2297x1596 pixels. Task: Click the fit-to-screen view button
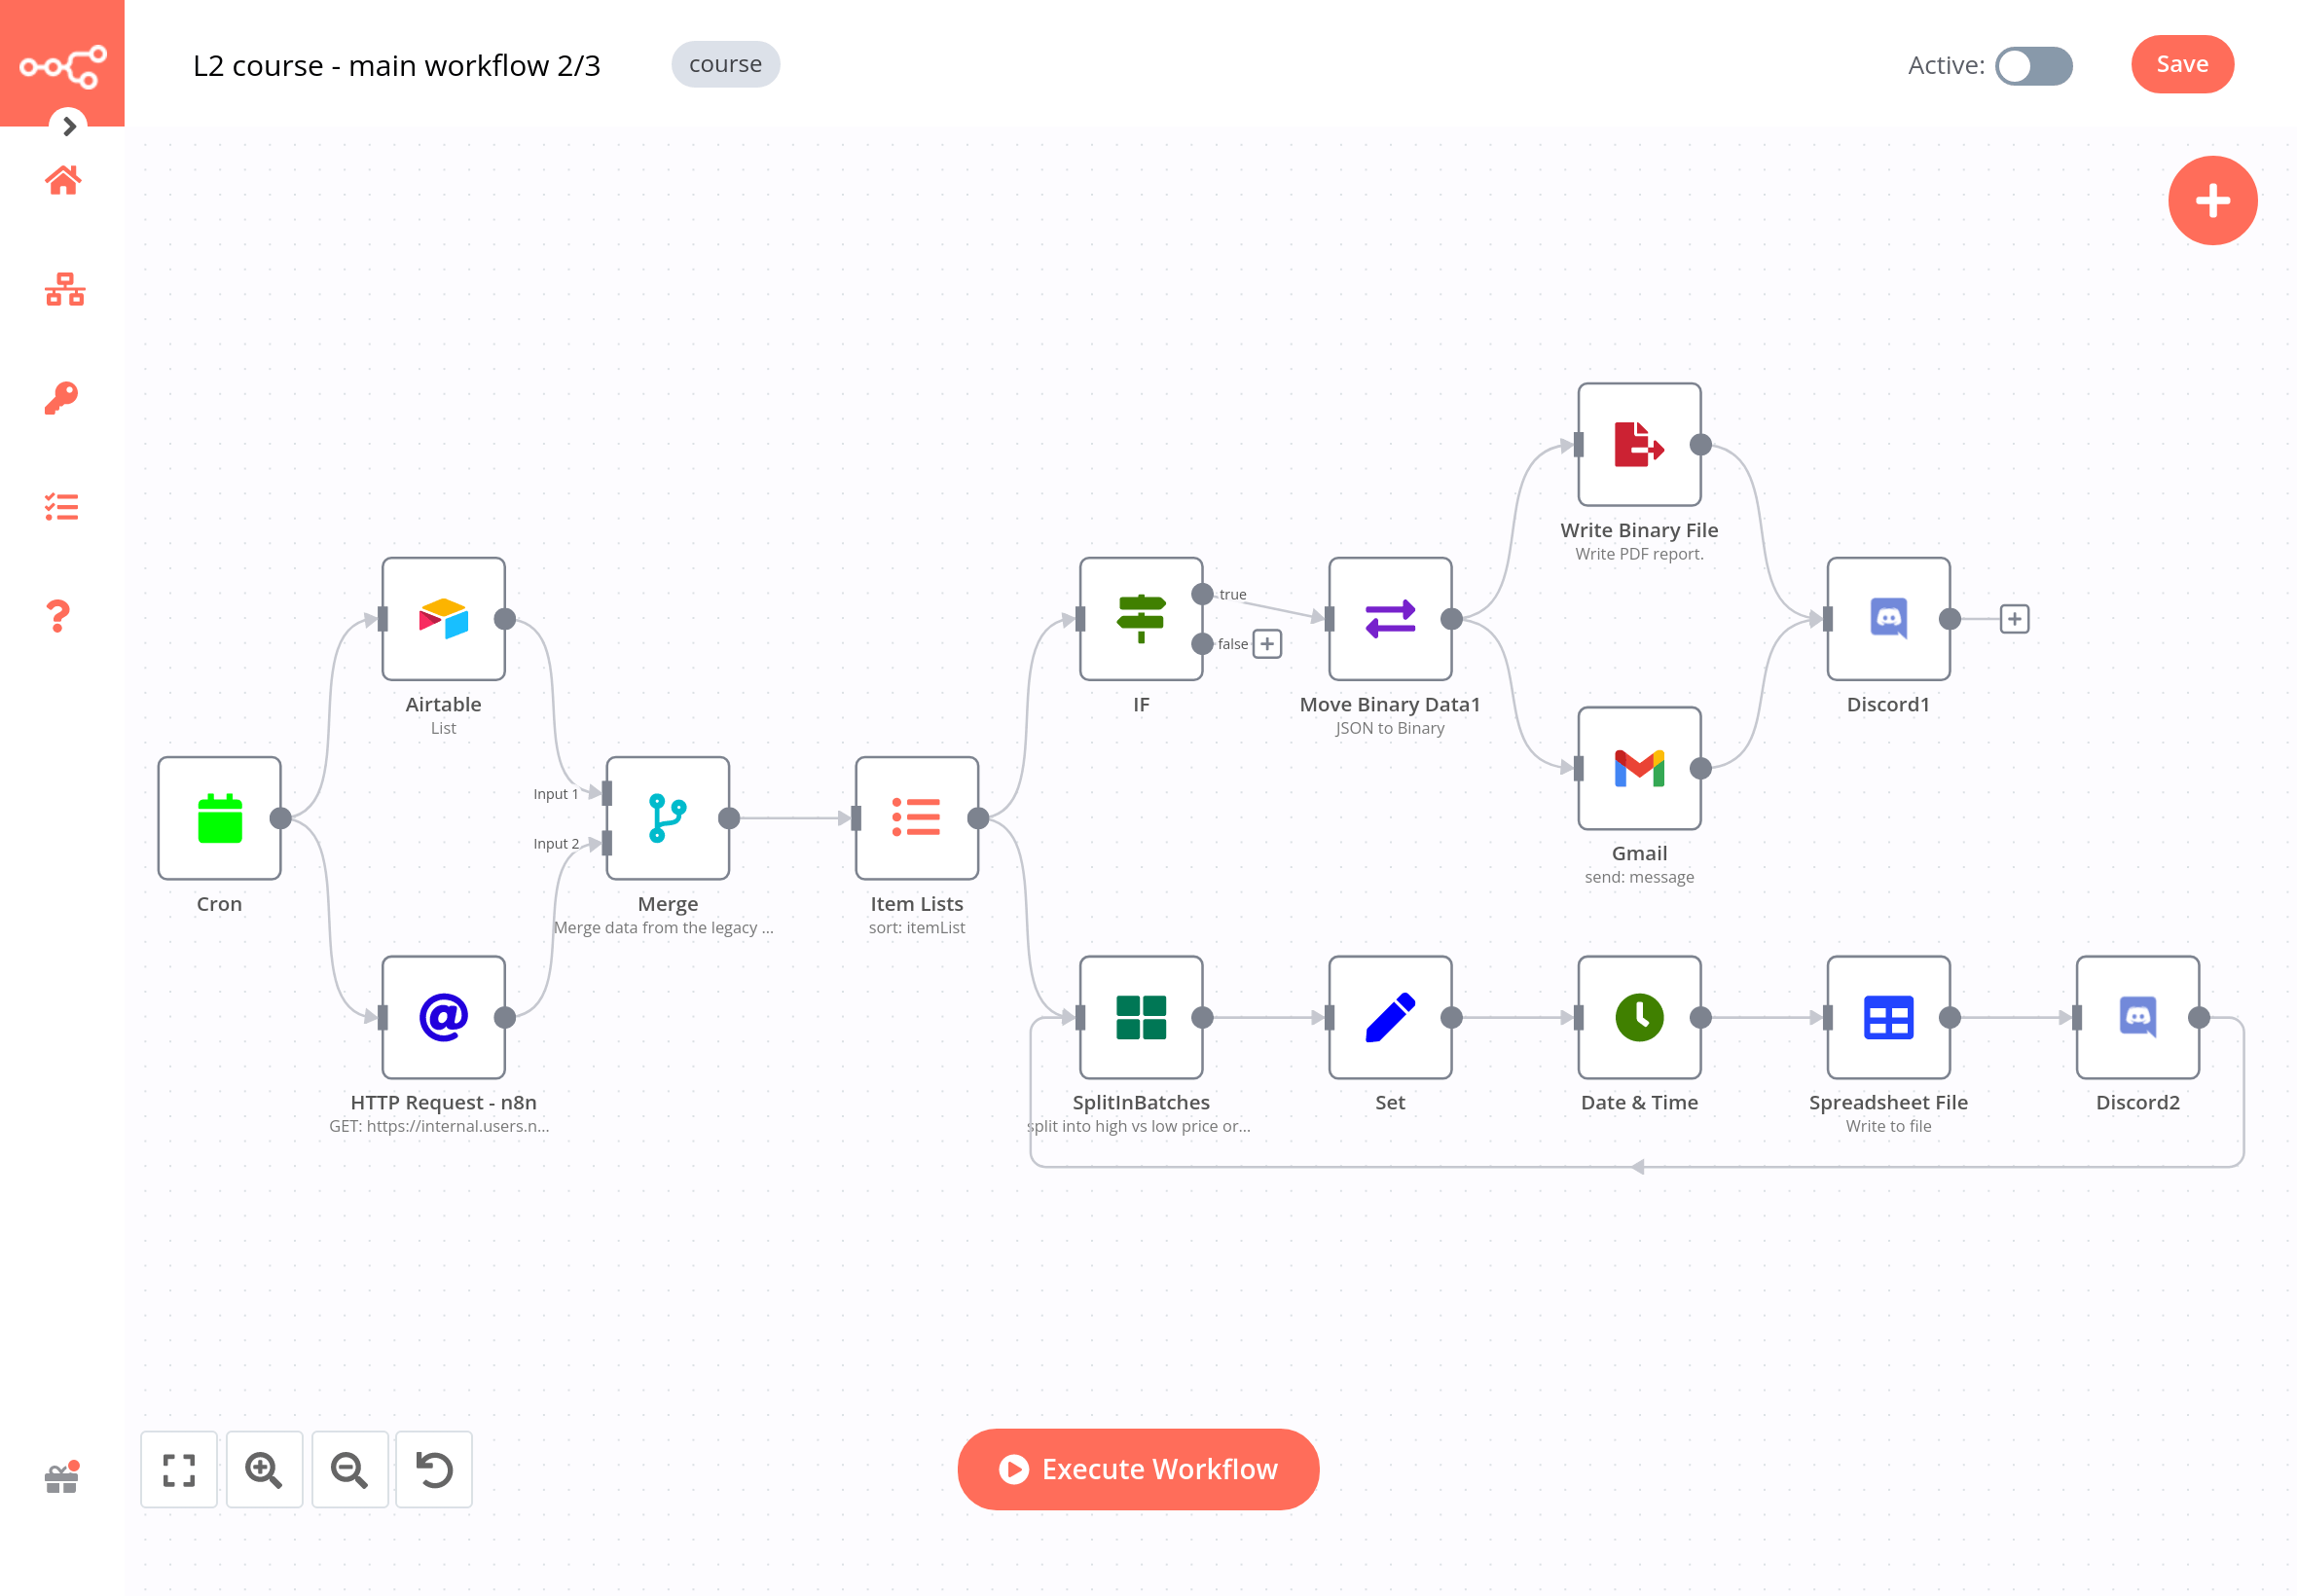tap(178, 1467)
